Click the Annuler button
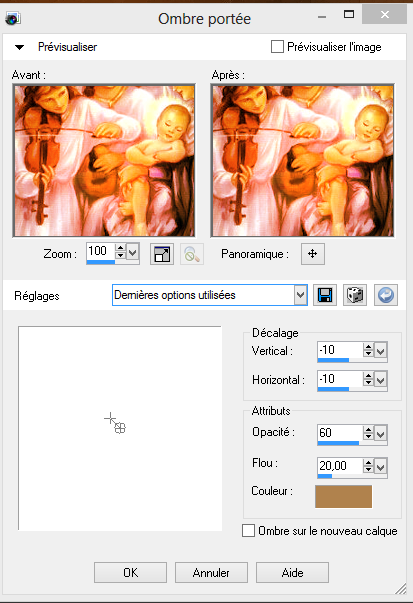Image resolution: width=413 pixels, height=603 pixels. (x=211, y=573)
